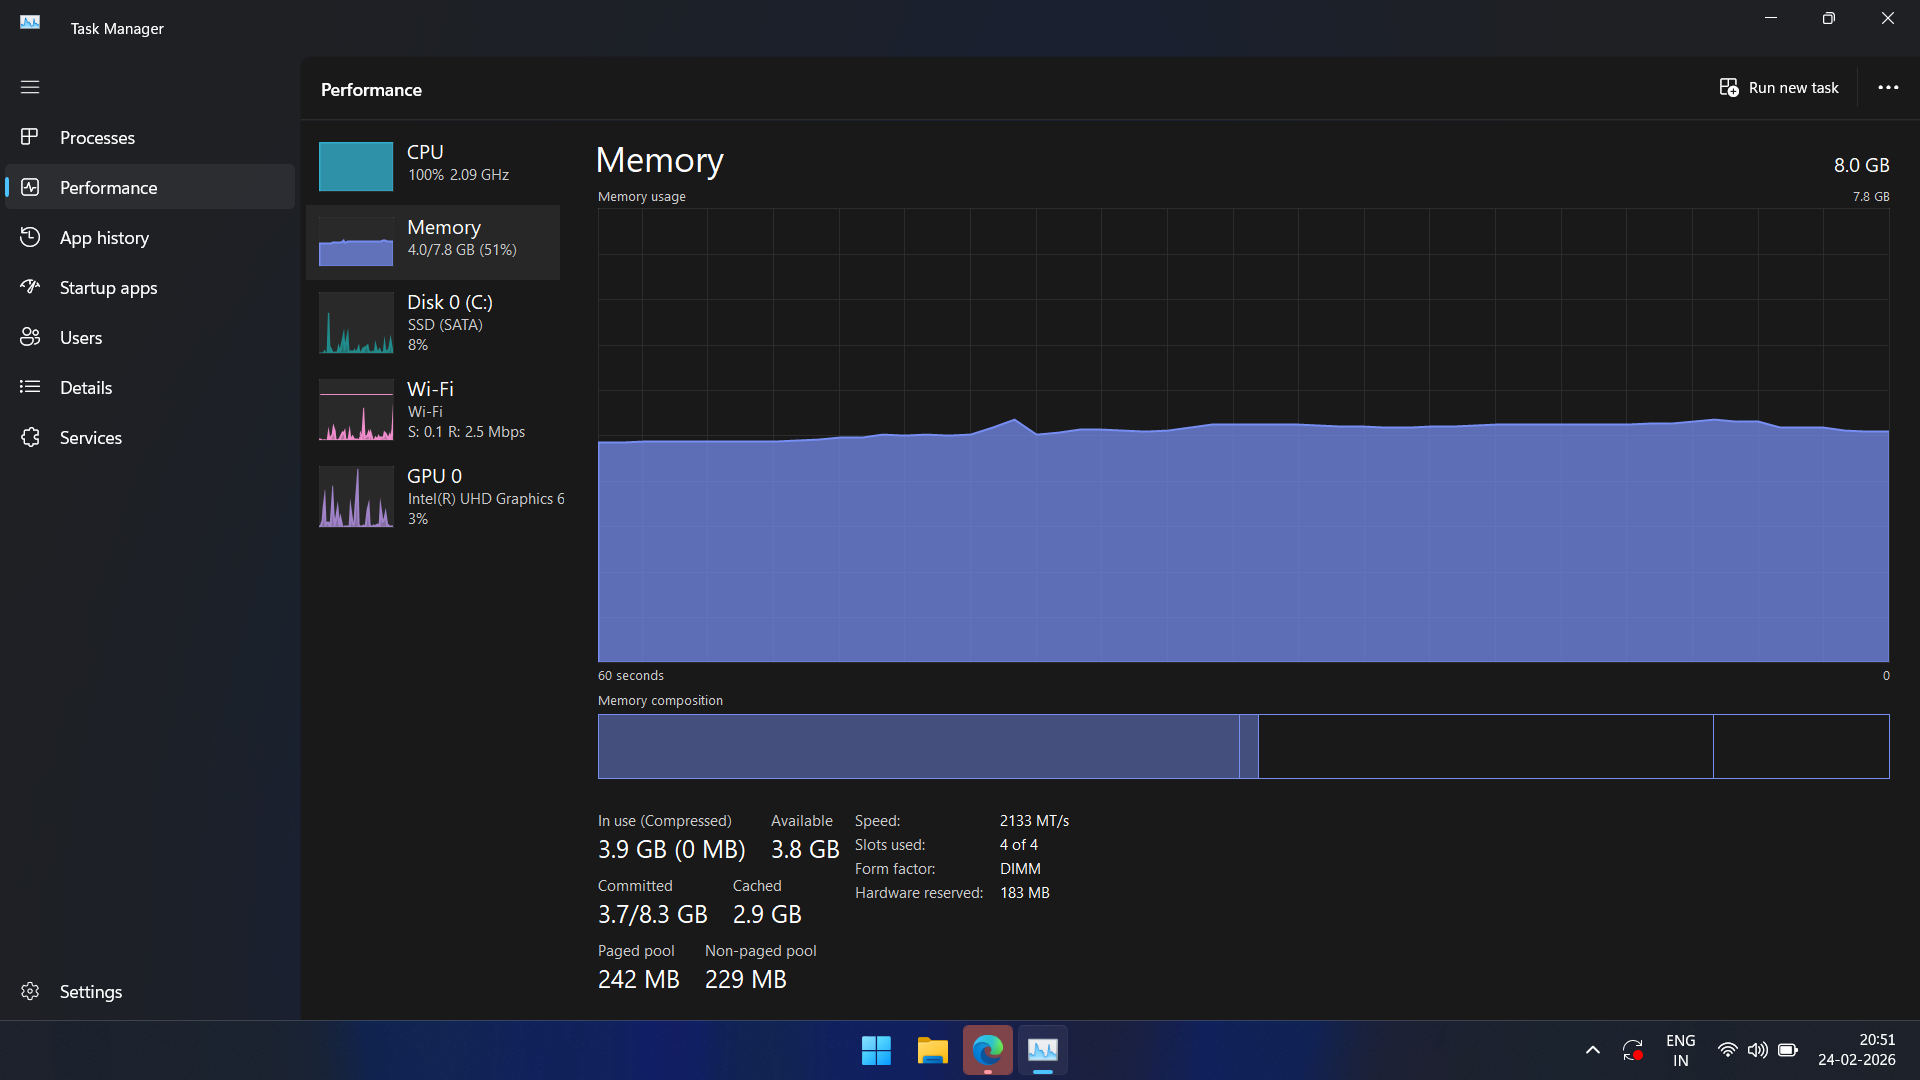Go to Services puzzle icon
Image resolution: width=1920 pixels, height=1080 pixels.
coord(30,437)
